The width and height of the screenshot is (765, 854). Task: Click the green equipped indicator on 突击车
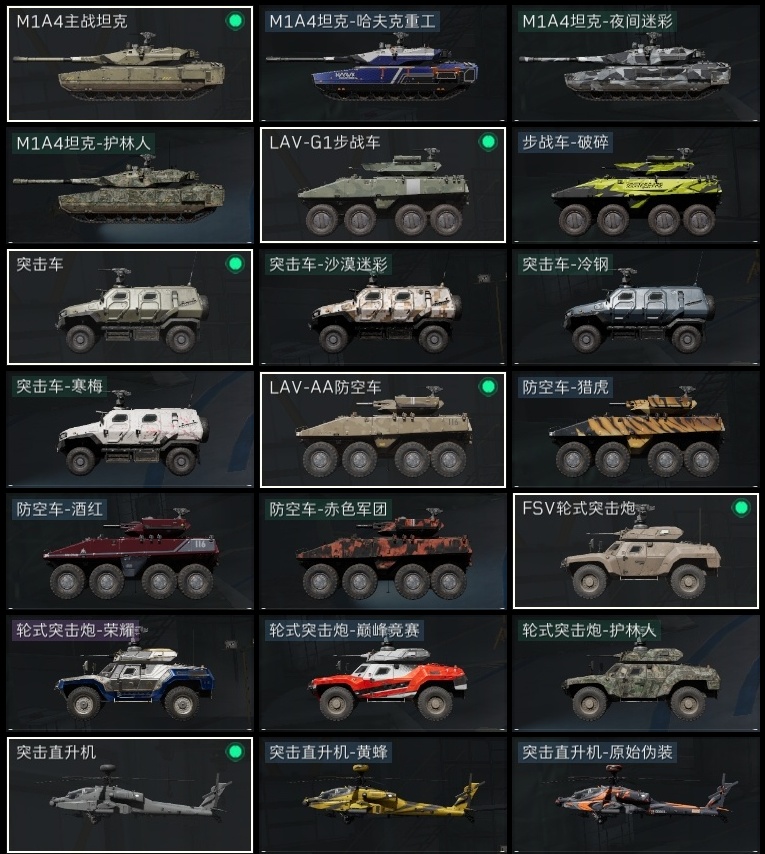235,264
